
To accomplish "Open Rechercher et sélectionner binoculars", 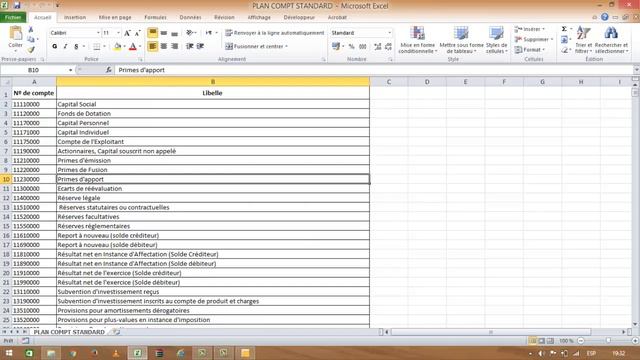I will coord(611,40).
